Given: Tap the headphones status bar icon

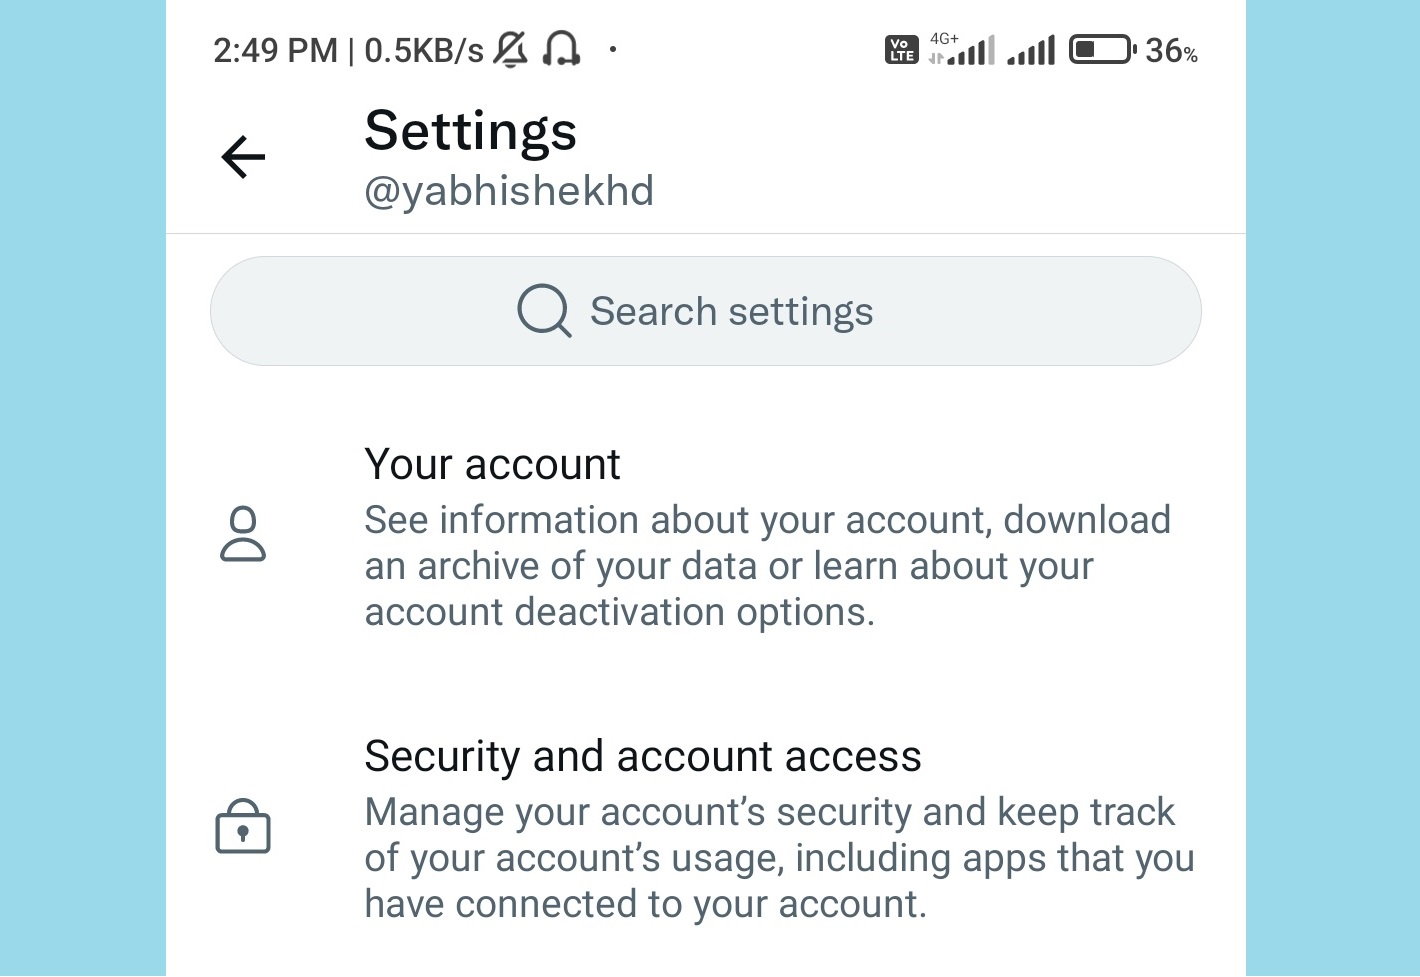Looking at the screenshot, I should point(561,49).
